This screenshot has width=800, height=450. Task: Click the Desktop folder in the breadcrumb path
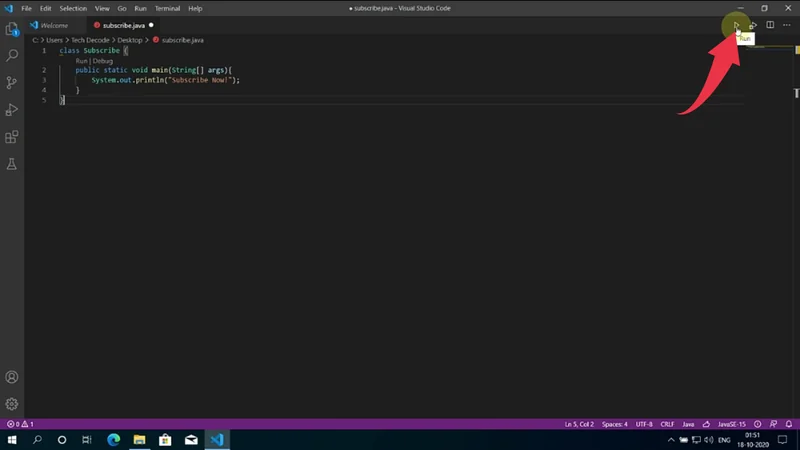point(131,40)
